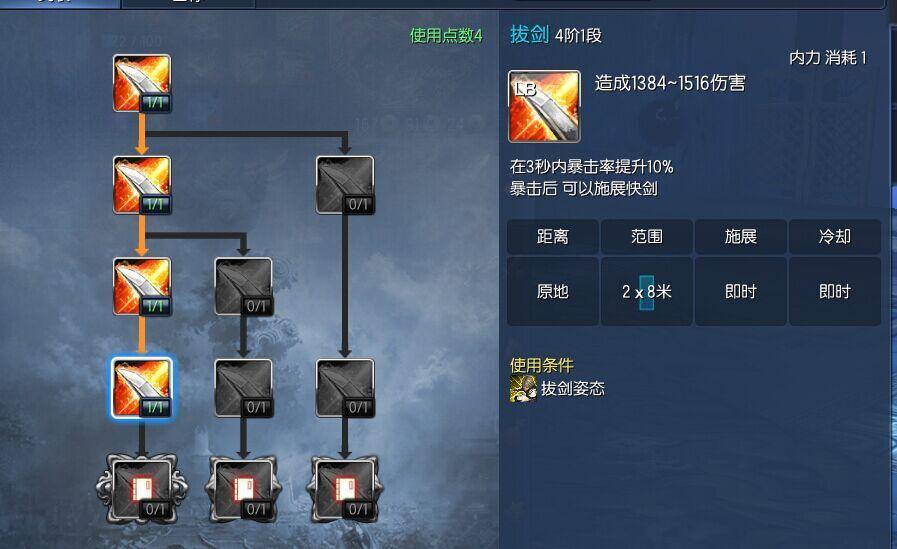Viewport: 897px width, 549px height.
Task: Click the large LB skill preview icon
Action: pos(544,106)
